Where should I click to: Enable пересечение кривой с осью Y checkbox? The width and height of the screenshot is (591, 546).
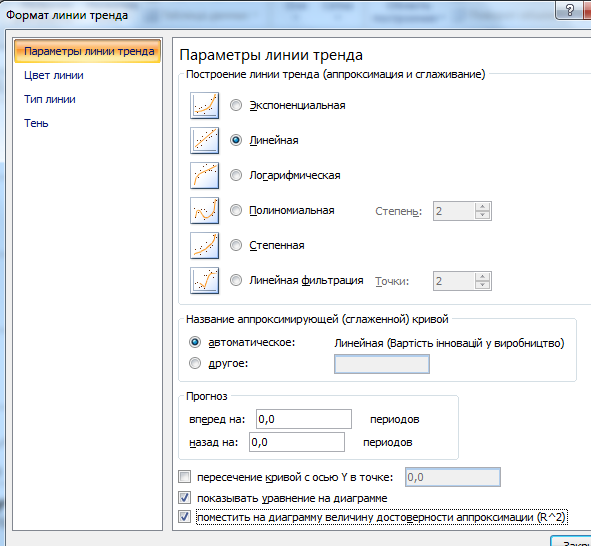(184, 477)
